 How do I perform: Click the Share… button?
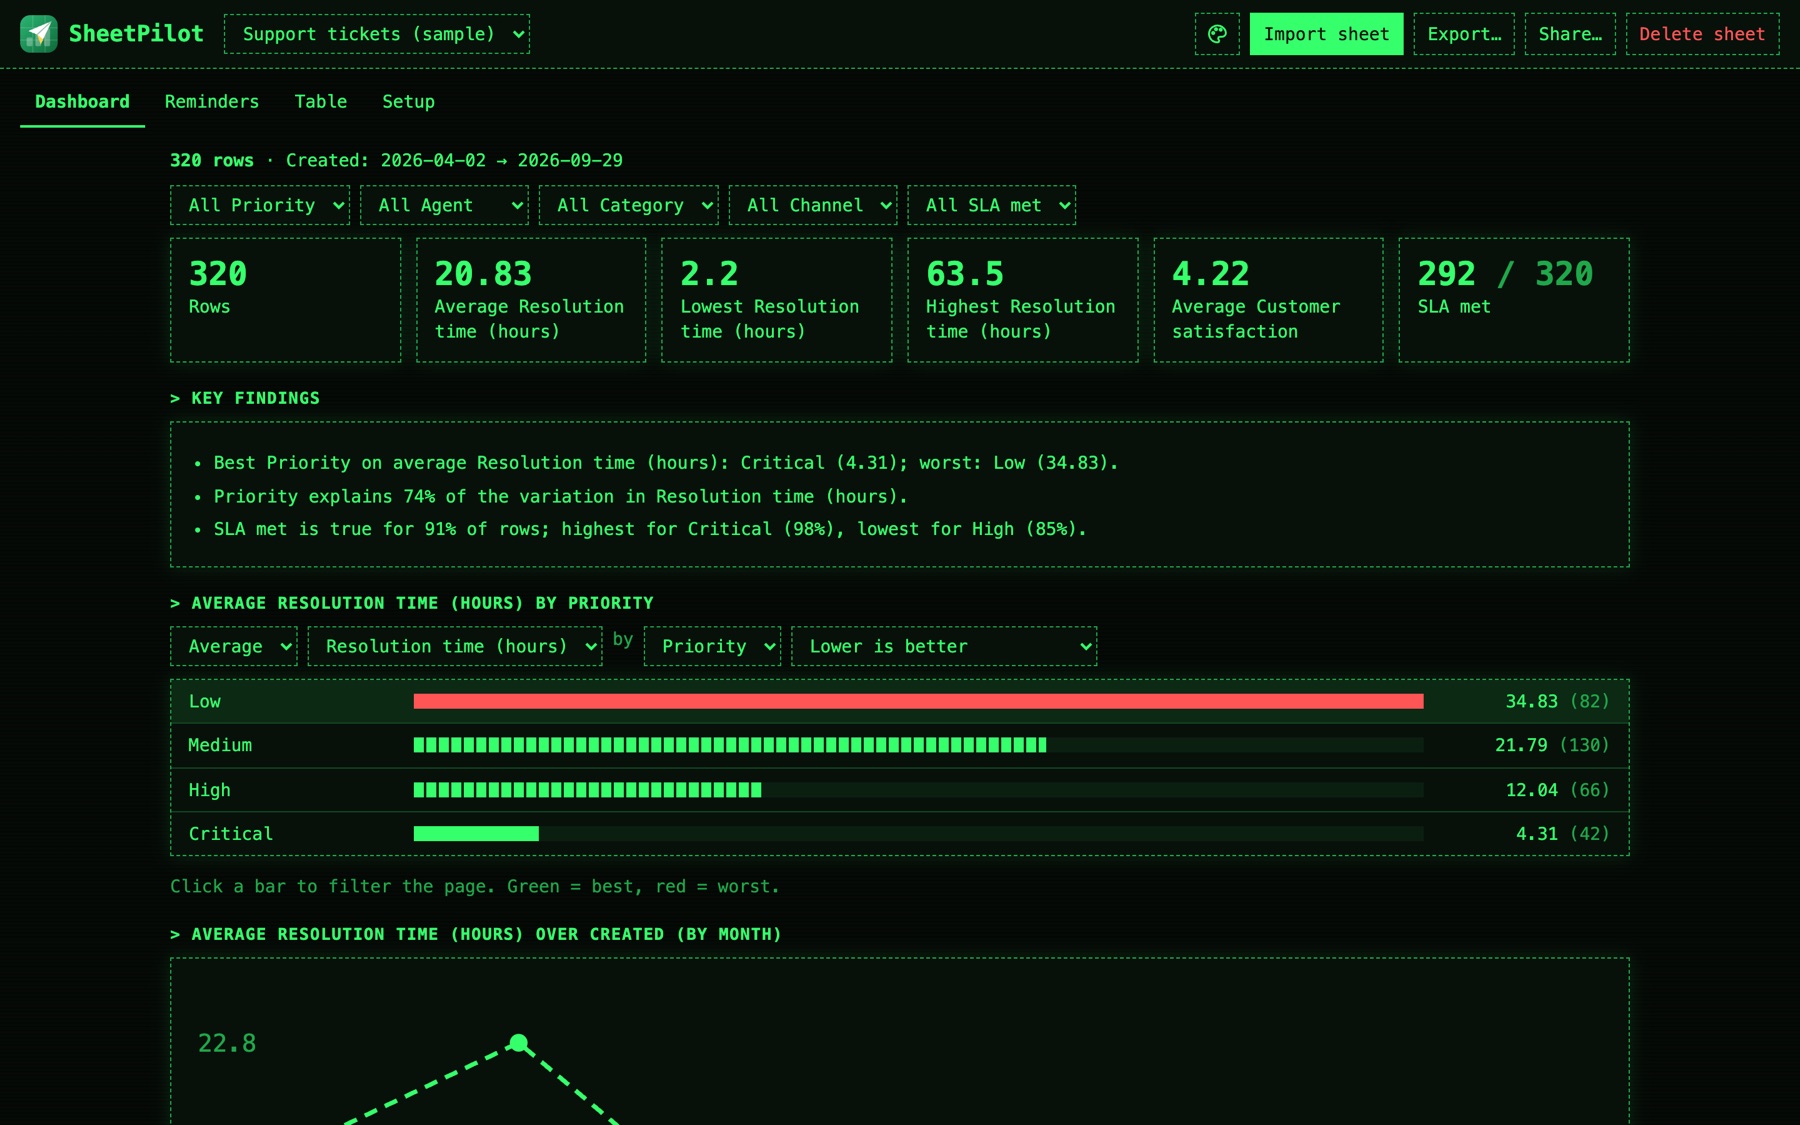[1570, 34]
